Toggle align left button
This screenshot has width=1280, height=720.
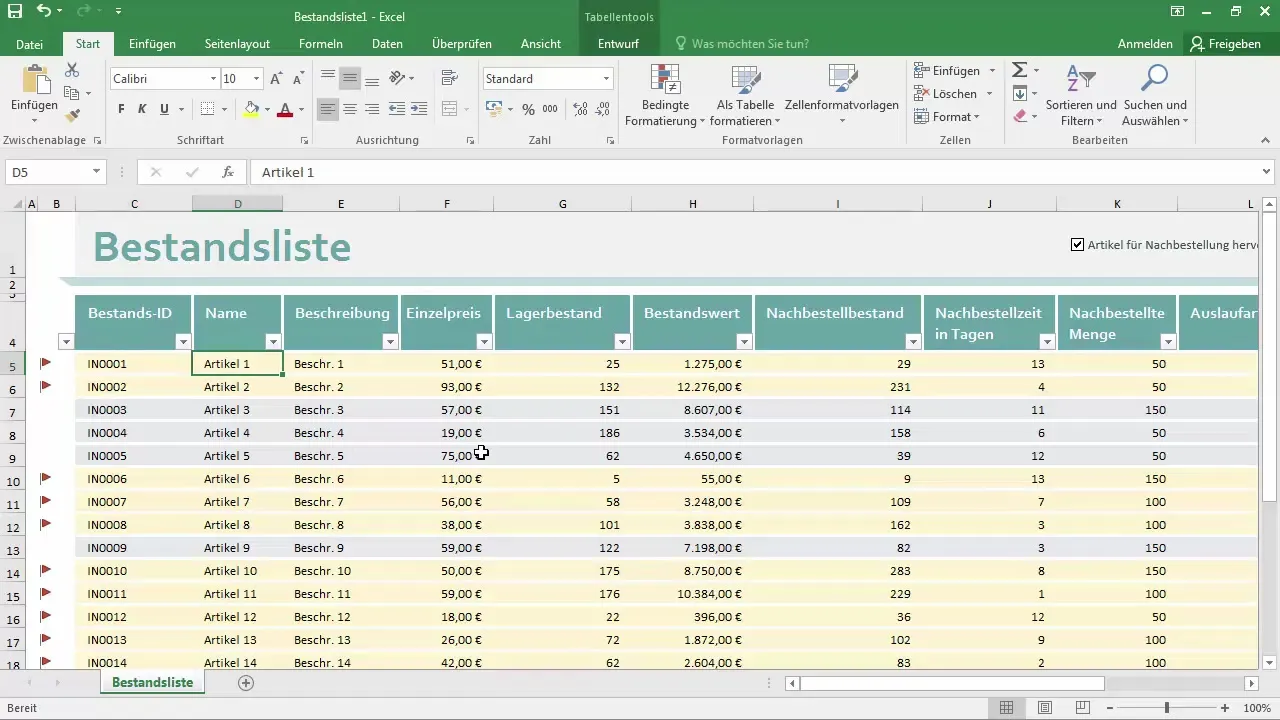pos(328,109)
